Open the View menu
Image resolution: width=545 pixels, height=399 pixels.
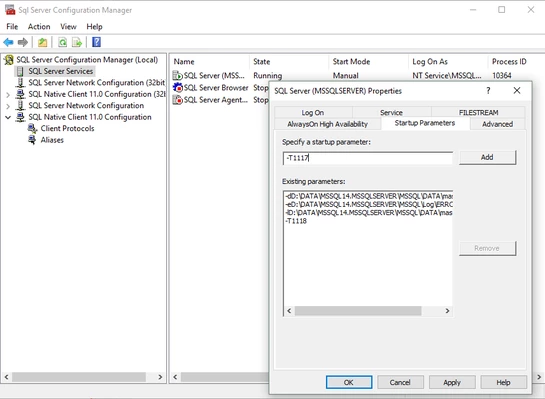coord(68,27)
